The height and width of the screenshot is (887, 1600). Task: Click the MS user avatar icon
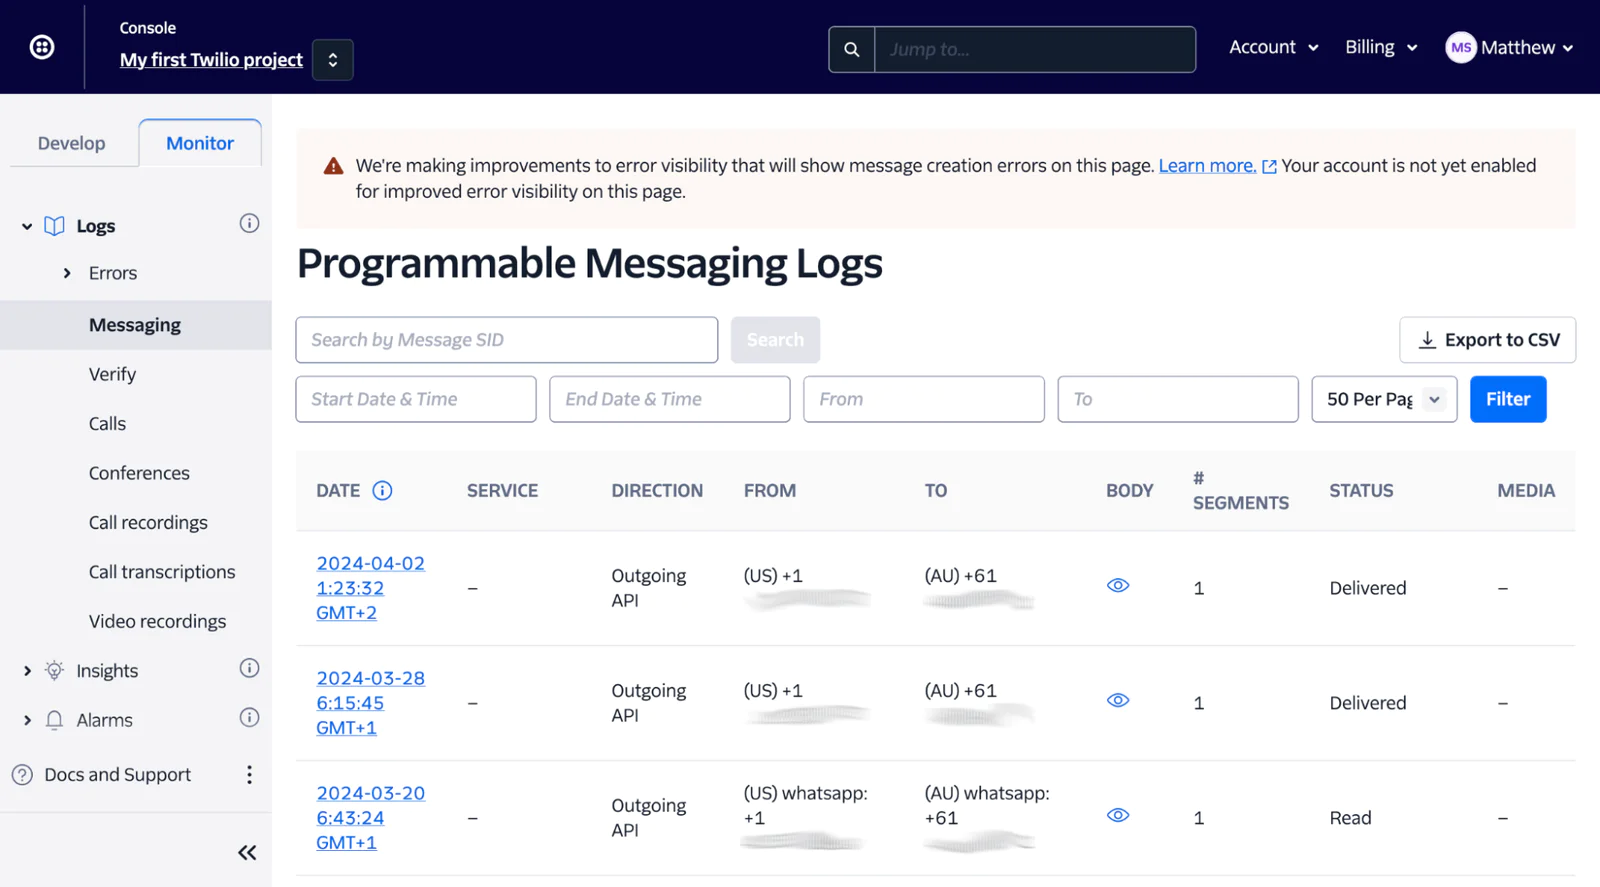click(1461, 47)
